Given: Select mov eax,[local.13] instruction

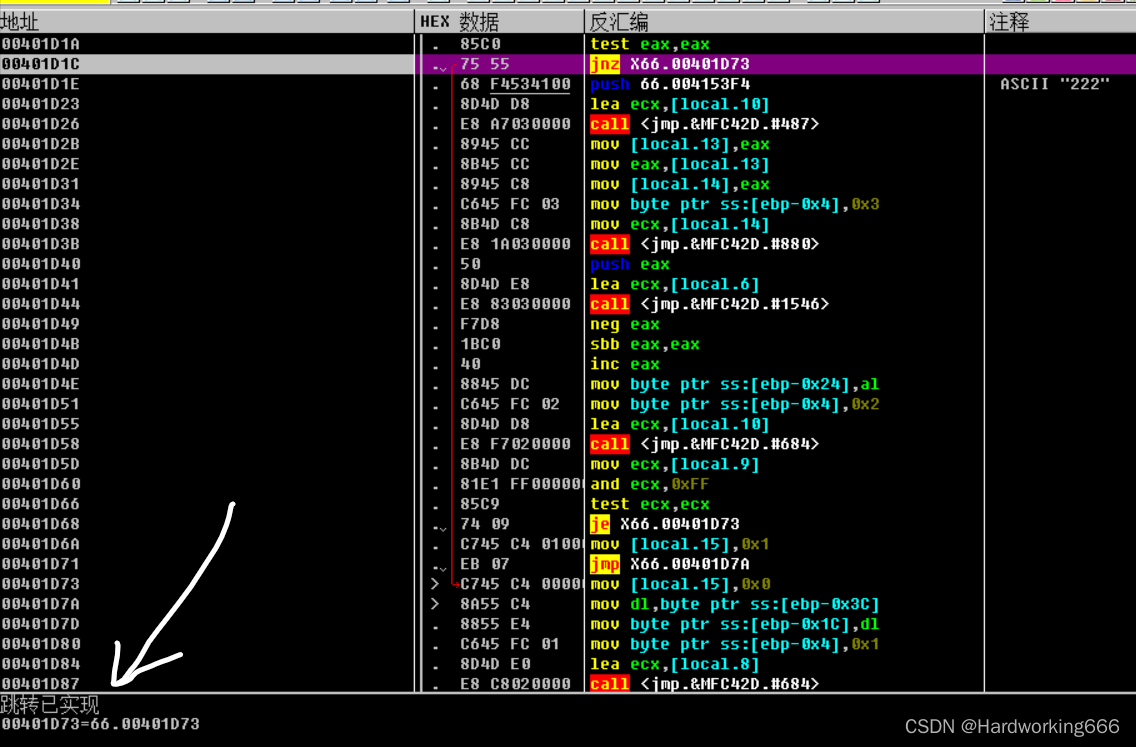Looking at the screenshot, I should point(680,164).
